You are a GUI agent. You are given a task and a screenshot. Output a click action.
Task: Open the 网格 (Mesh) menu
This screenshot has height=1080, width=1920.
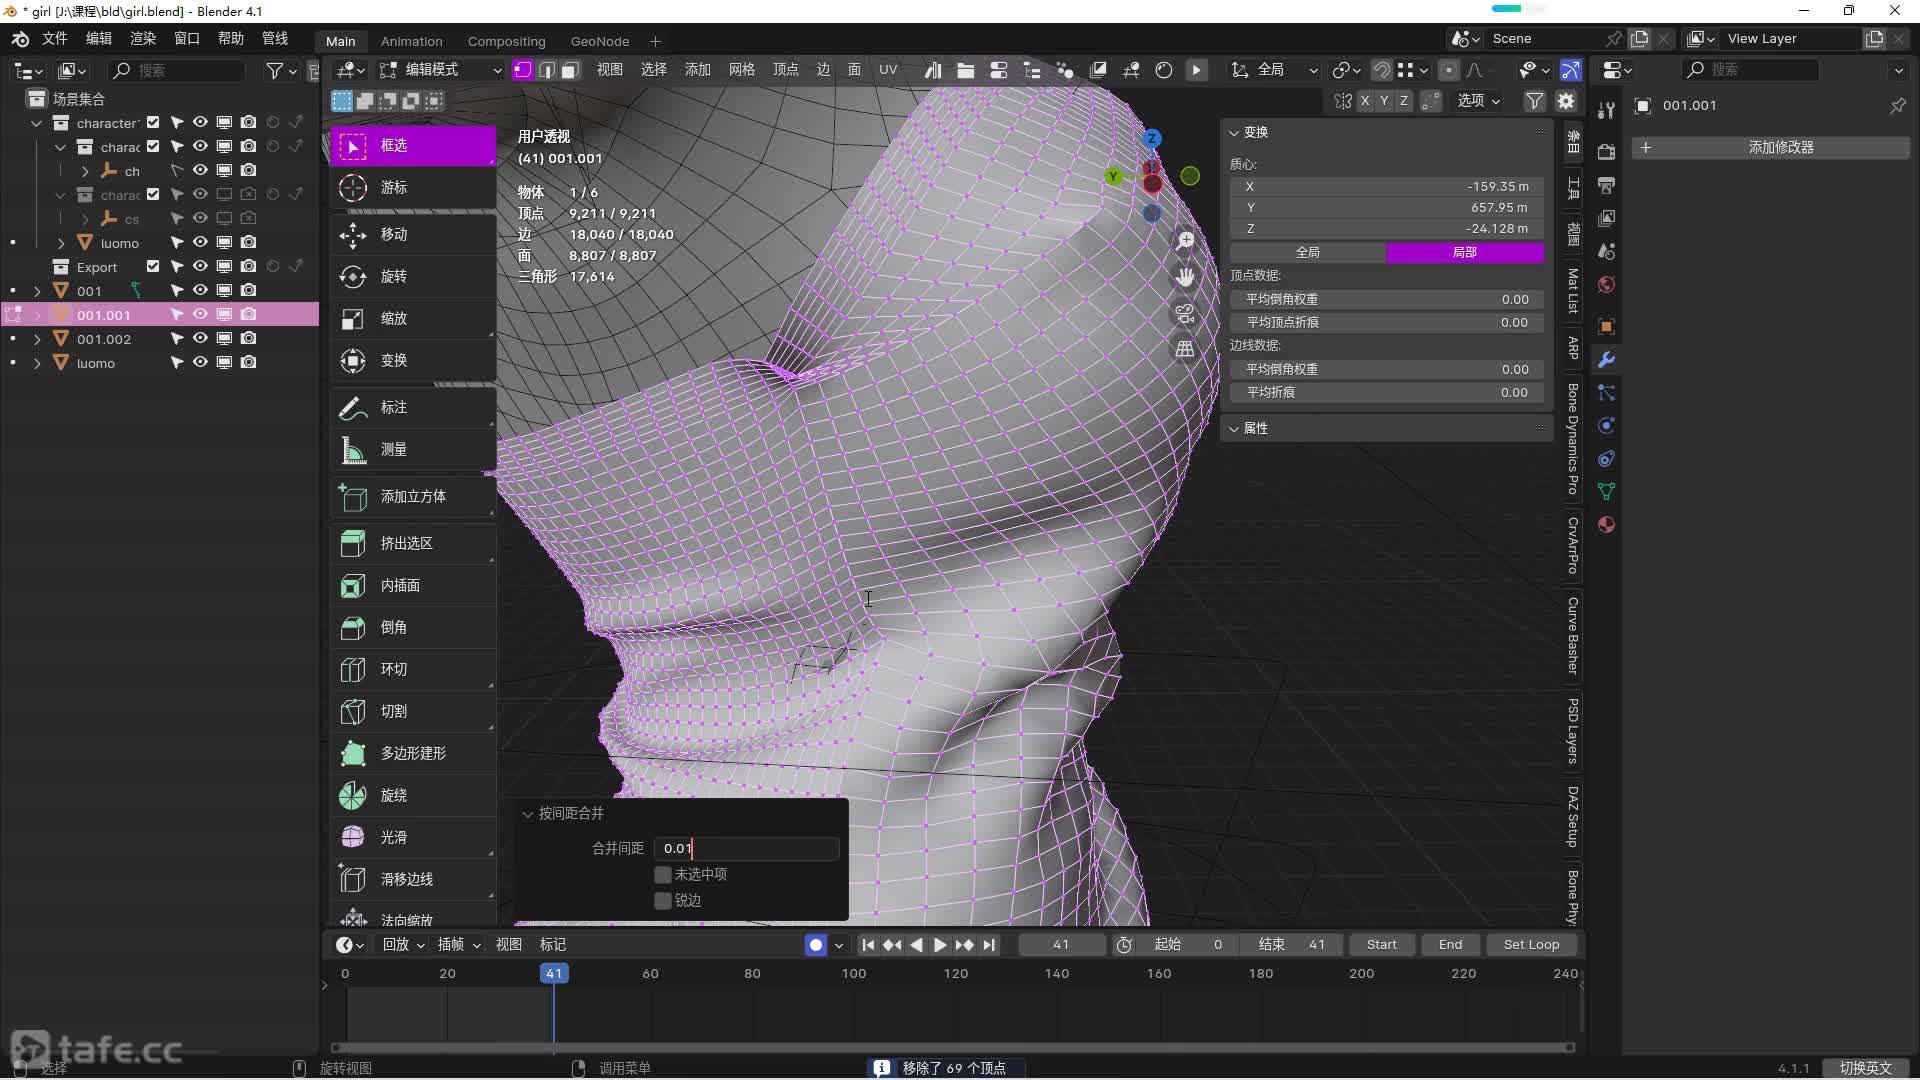(741, 70)
